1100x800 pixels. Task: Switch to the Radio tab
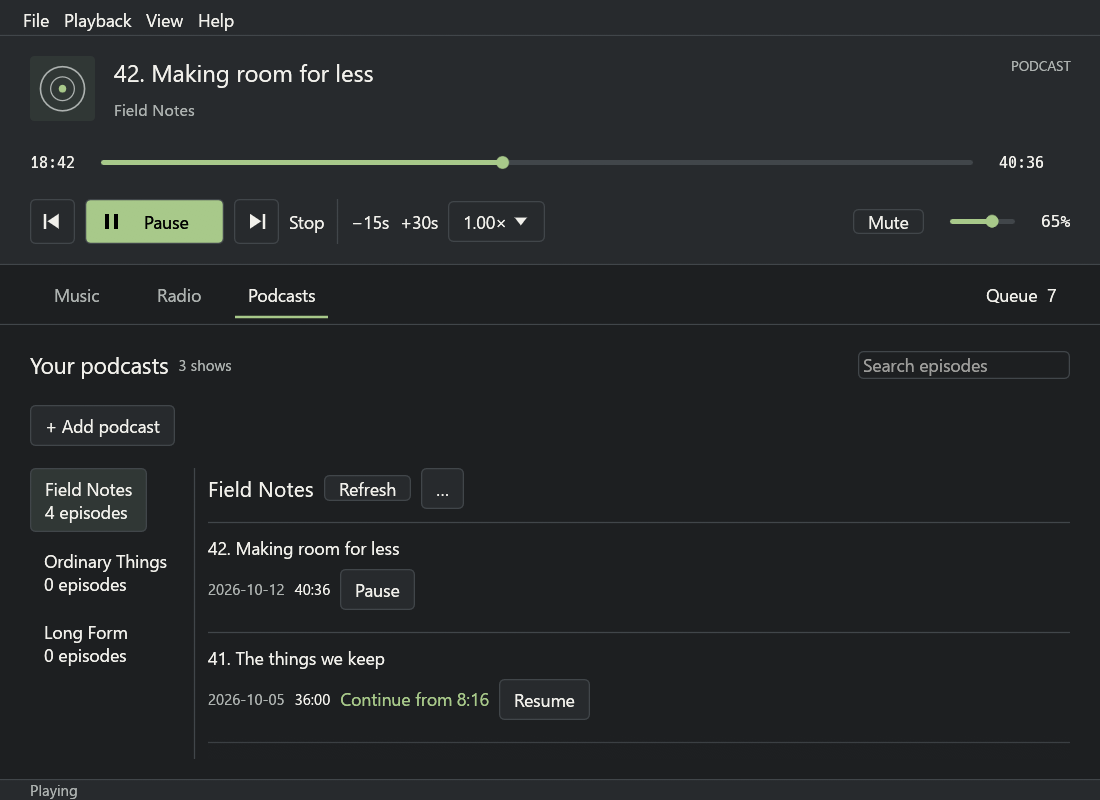(179, 295)
